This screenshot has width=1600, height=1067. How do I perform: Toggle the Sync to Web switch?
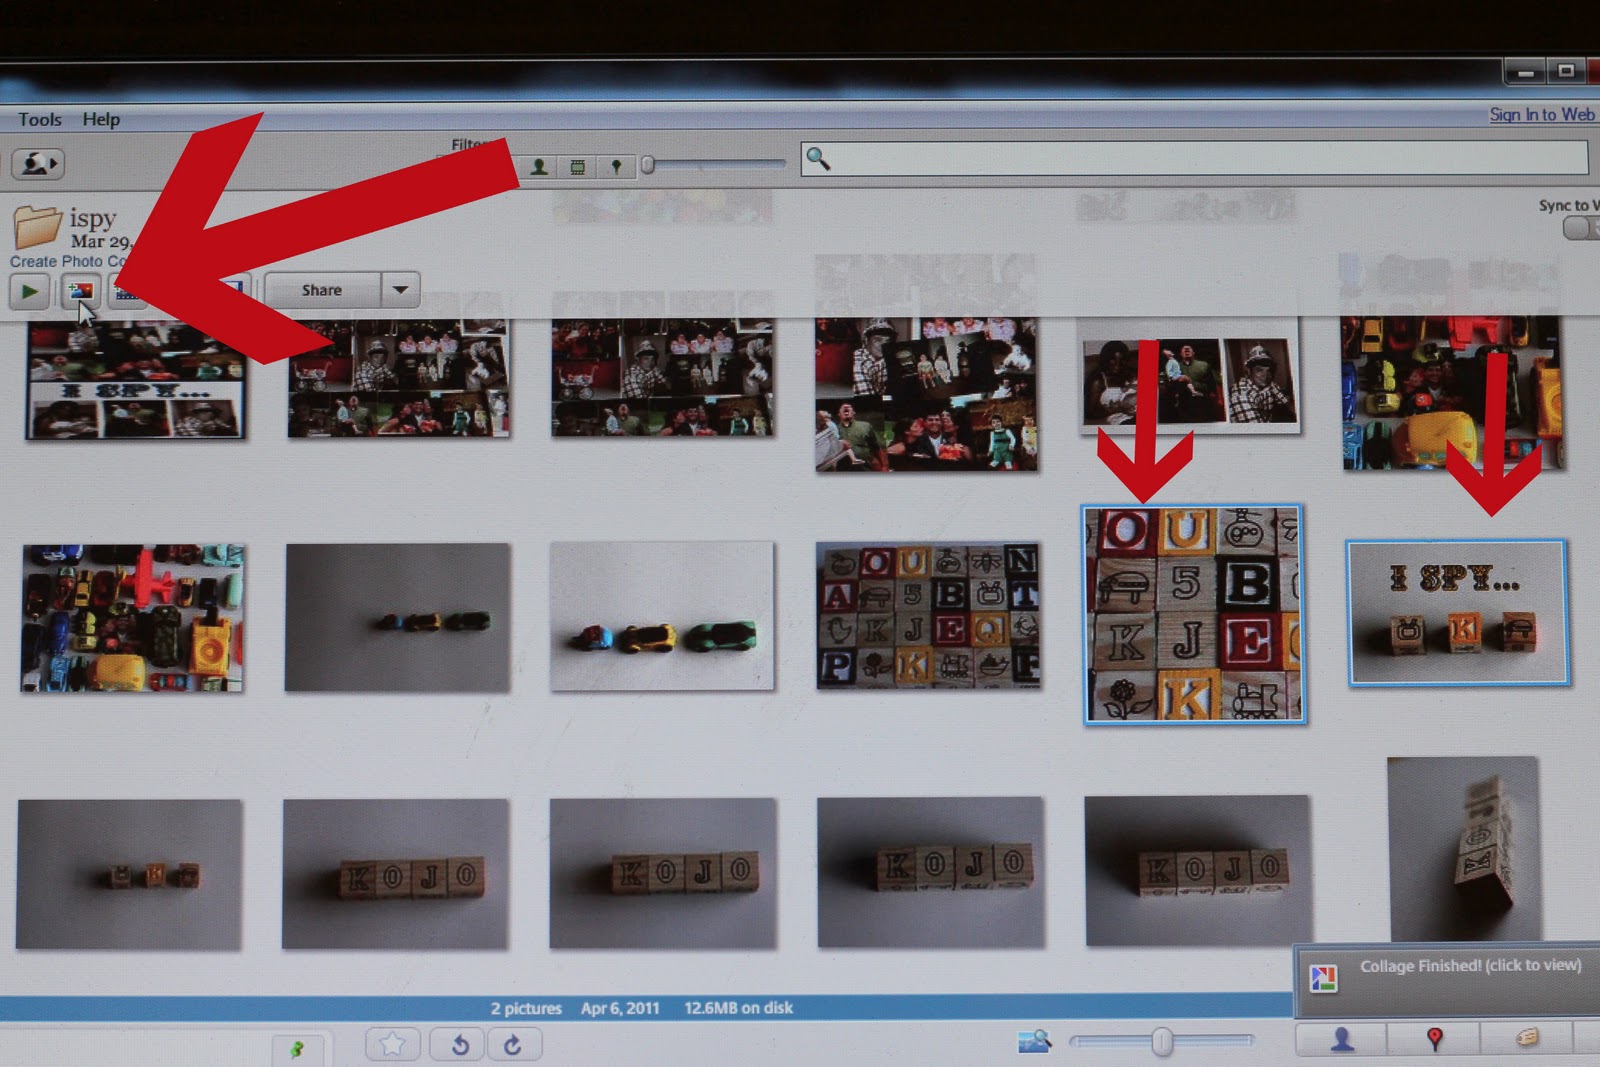point(1581,228)
